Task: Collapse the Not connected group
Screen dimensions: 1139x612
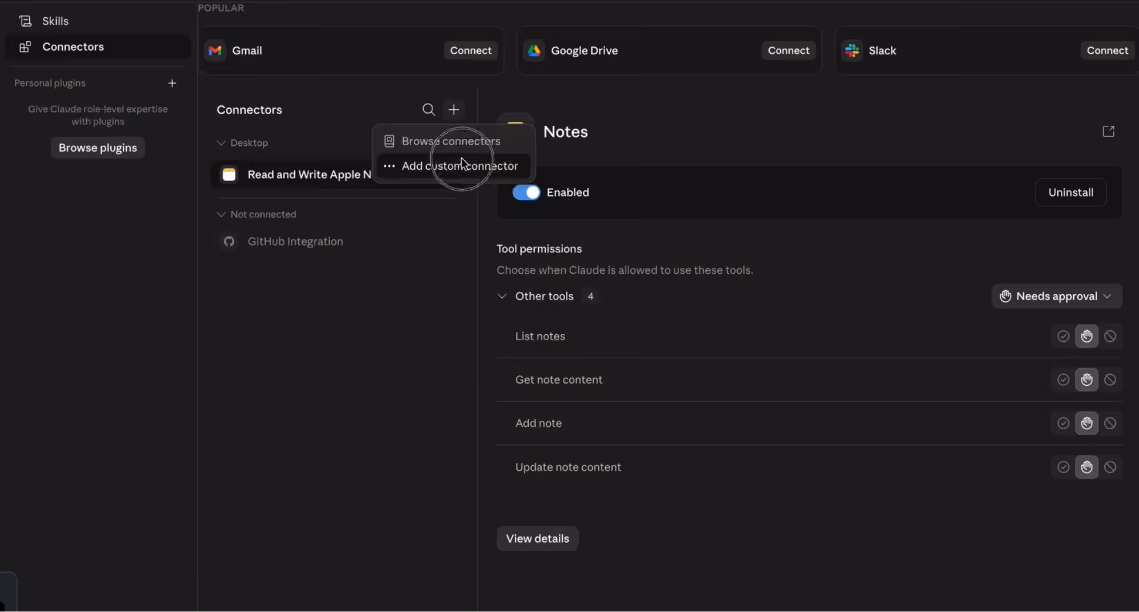Action: point(221,214)
